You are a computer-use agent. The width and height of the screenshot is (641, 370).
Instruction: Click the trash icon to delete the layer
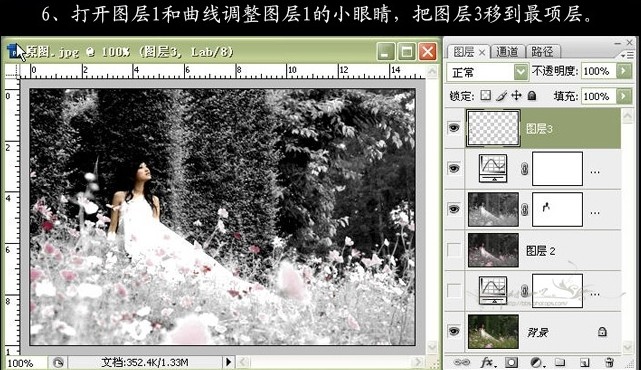click(x=609, y=362)
